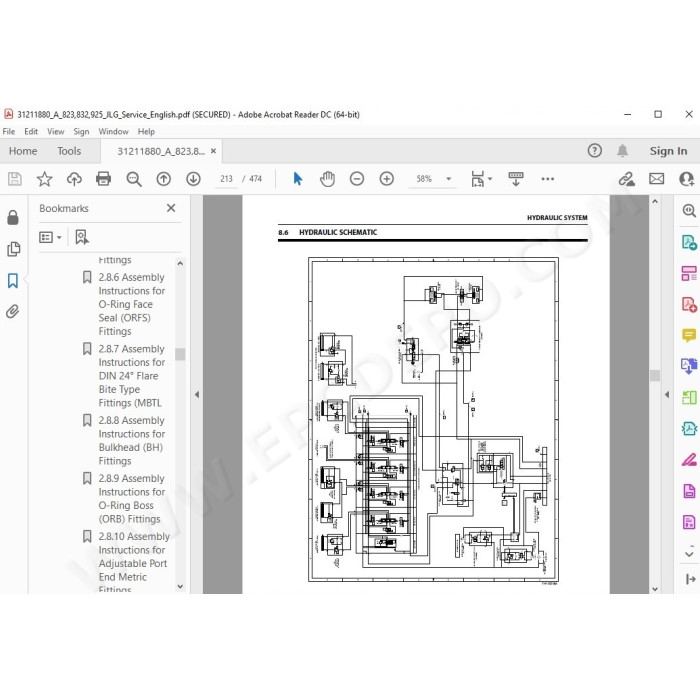Open more tools ellipsis menu
Screen dimensions: 700x700
point(548,179)
